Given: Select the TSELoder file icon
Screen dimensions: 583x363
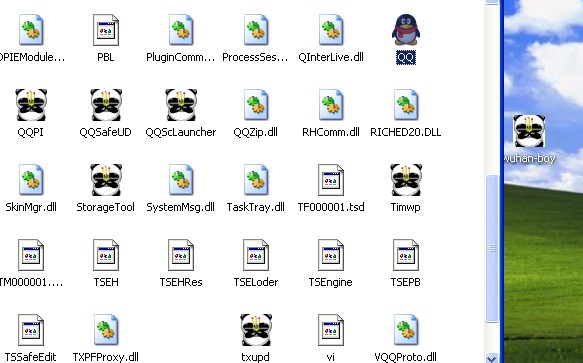Looking at the screenshot, I should 256,255.
